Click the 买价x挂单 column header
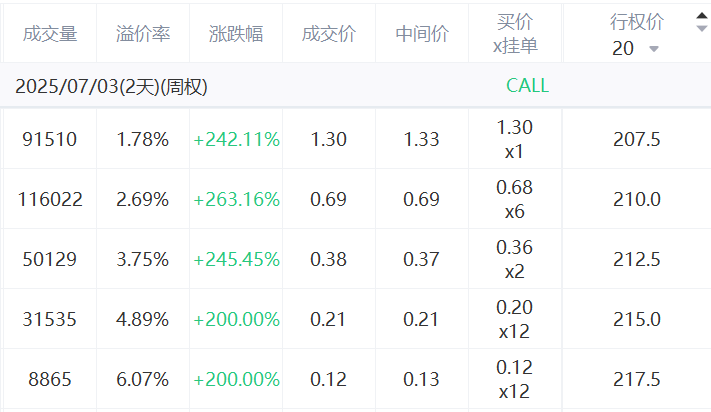Image resolution: width=711 pixels, height=412 pixels. [x=515, y=34]
